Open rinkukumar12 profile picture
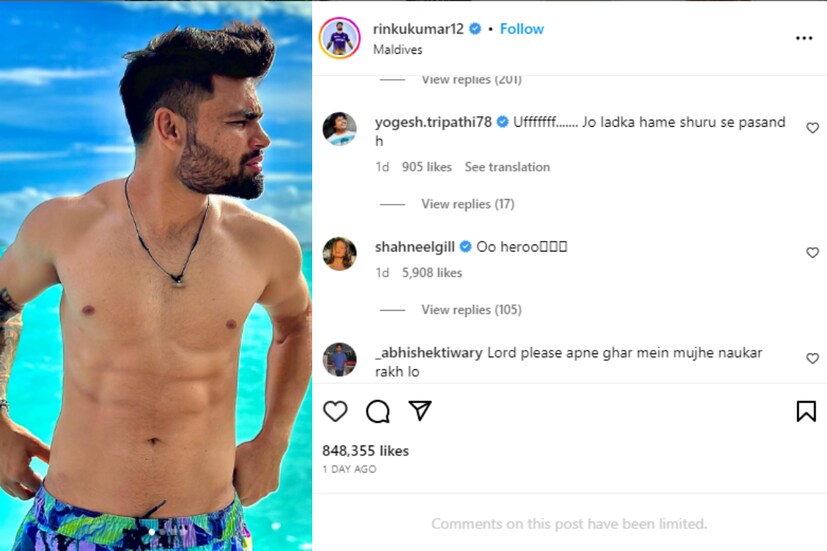The image size is (827, 551). pyautogui.click(x=340, y=38)
